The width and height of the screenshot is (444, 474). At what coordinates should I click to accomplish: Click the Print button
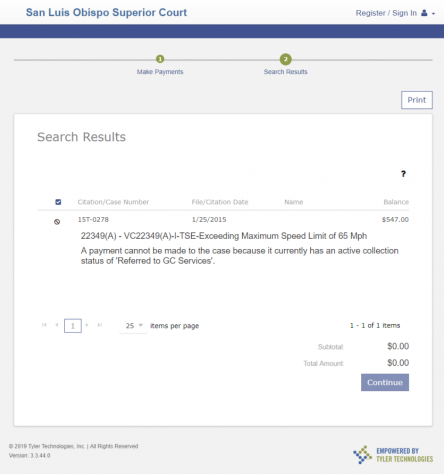coord(417,100)
